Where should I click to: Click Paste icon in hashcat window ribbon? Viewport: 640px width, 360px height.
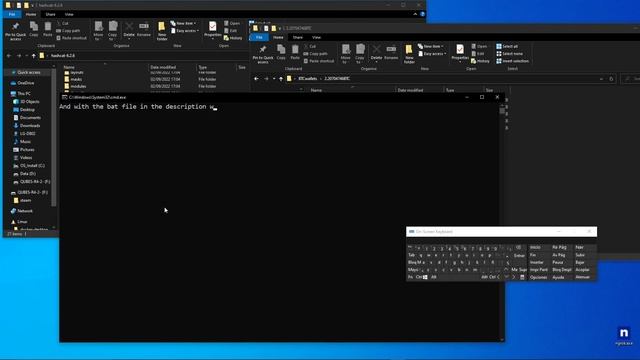click(48, 29)
